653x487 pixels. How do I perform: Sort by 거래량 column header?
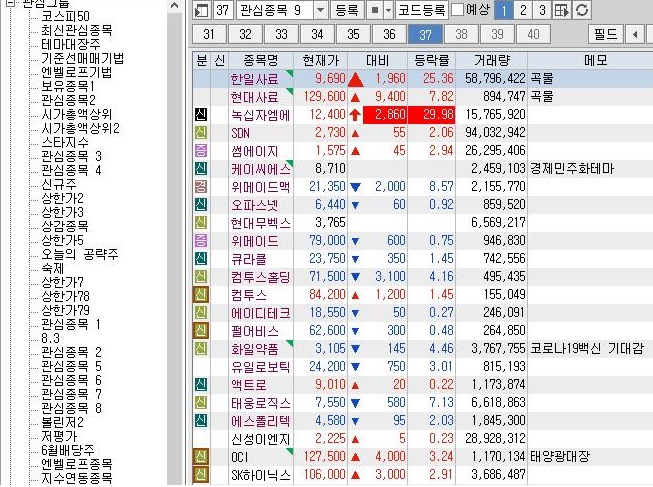[492, 61]
